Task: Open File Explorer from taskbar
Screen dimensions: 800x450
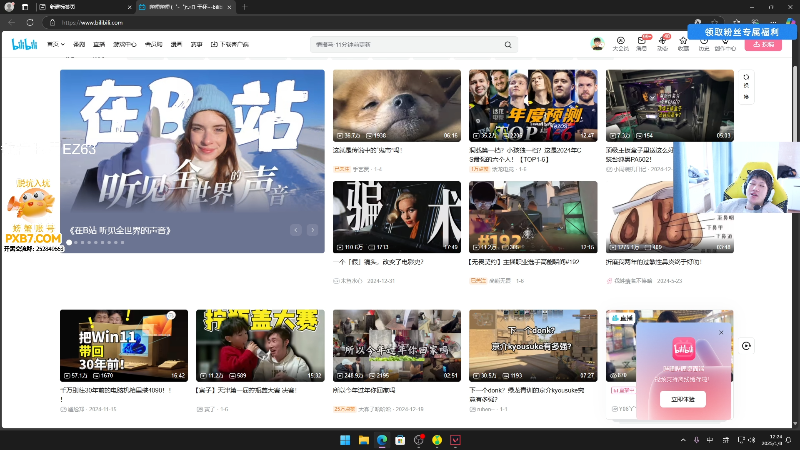Action: tap(364, 440)
